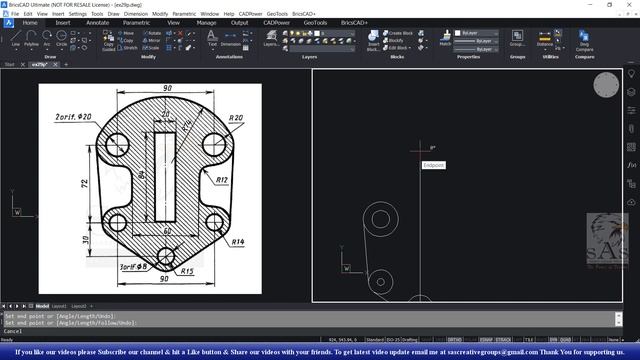Click Create Block
This screenshot has width=640, height=360.
click(x=398, y=33)
